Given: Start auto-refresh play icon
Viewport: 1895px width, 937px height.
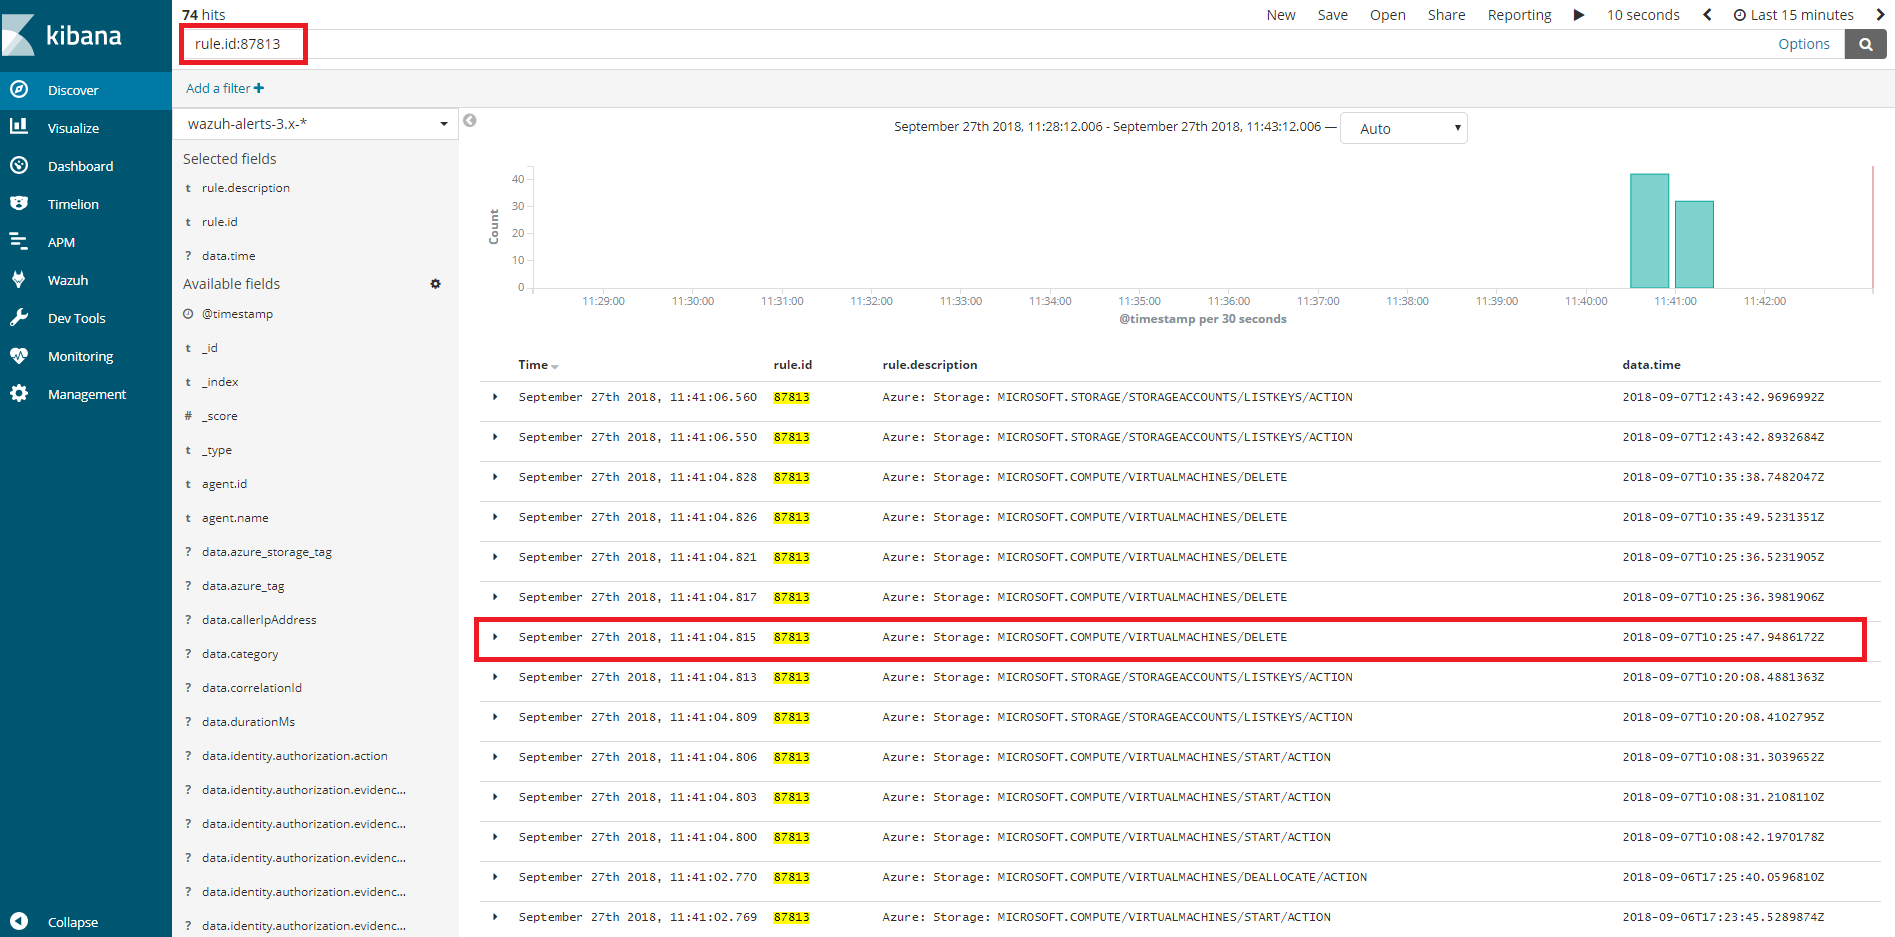Looking at the screenshot, I should click(x=1579, y=15).
